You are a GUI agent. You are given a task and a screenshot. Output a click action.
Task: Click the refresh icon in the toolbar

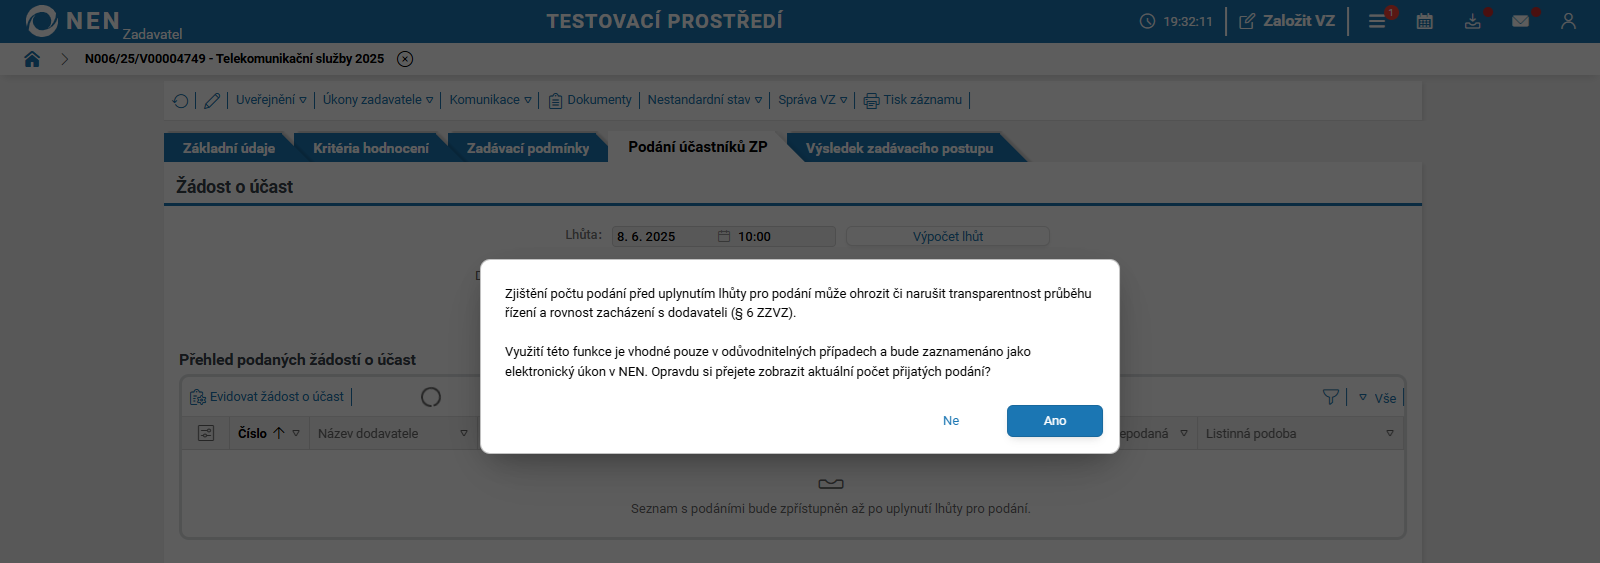point(180,100)
